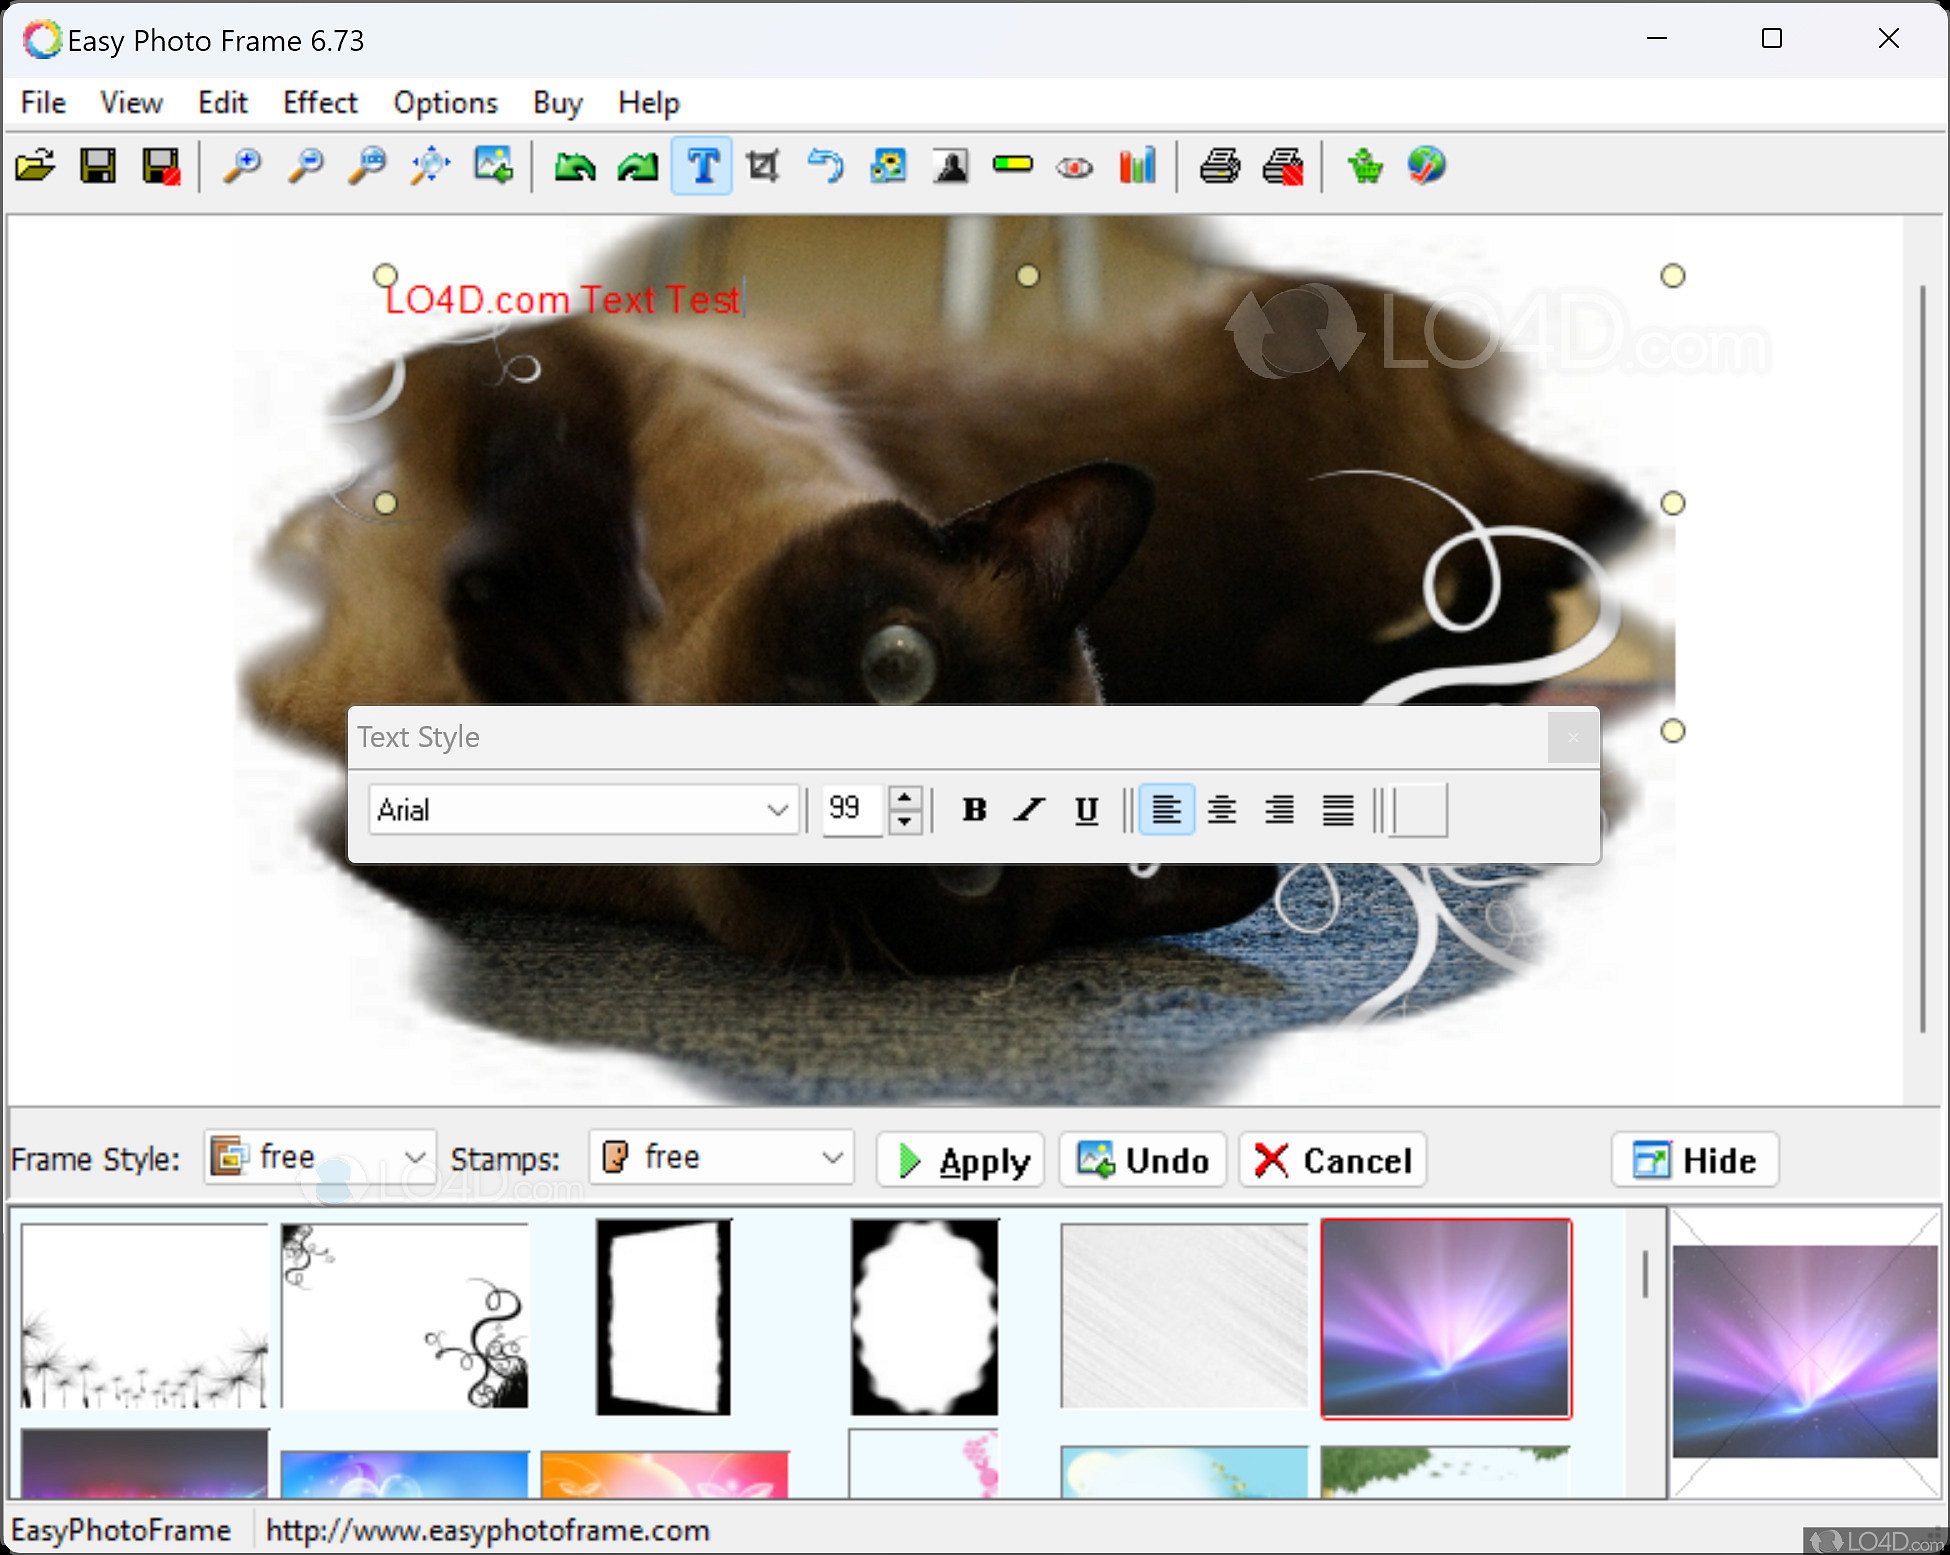Click the printer with red mark icon
Screen dimensions: 1950x1555
point(1283,166)
